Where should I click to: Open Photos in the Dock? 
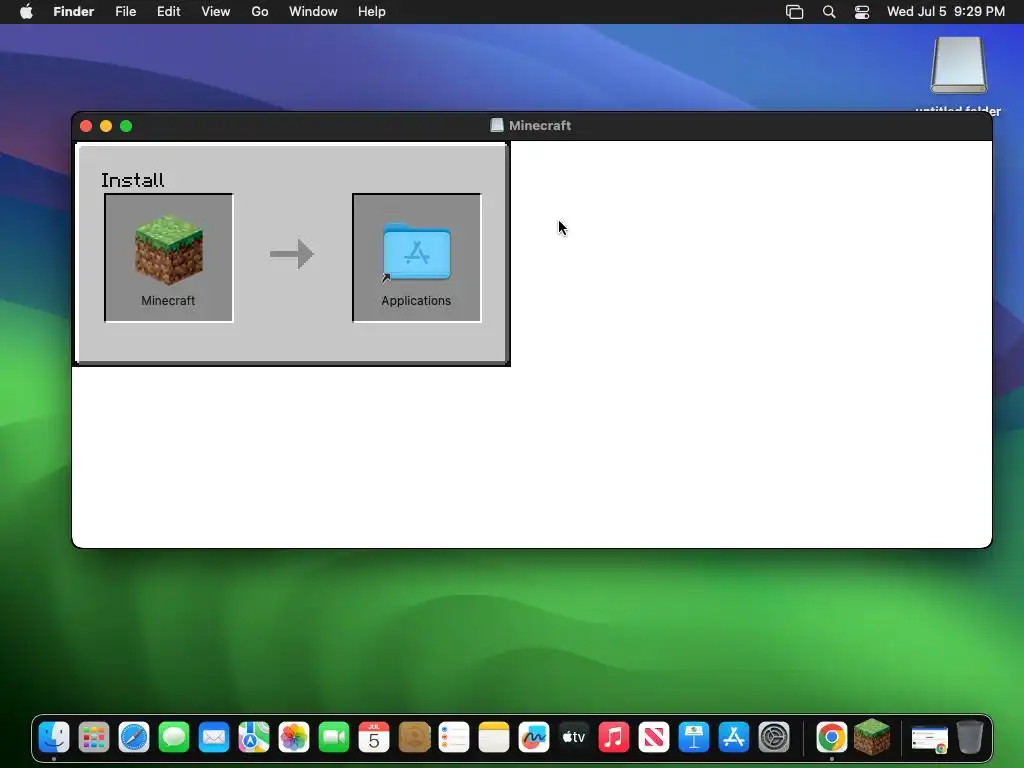(294, 737)
